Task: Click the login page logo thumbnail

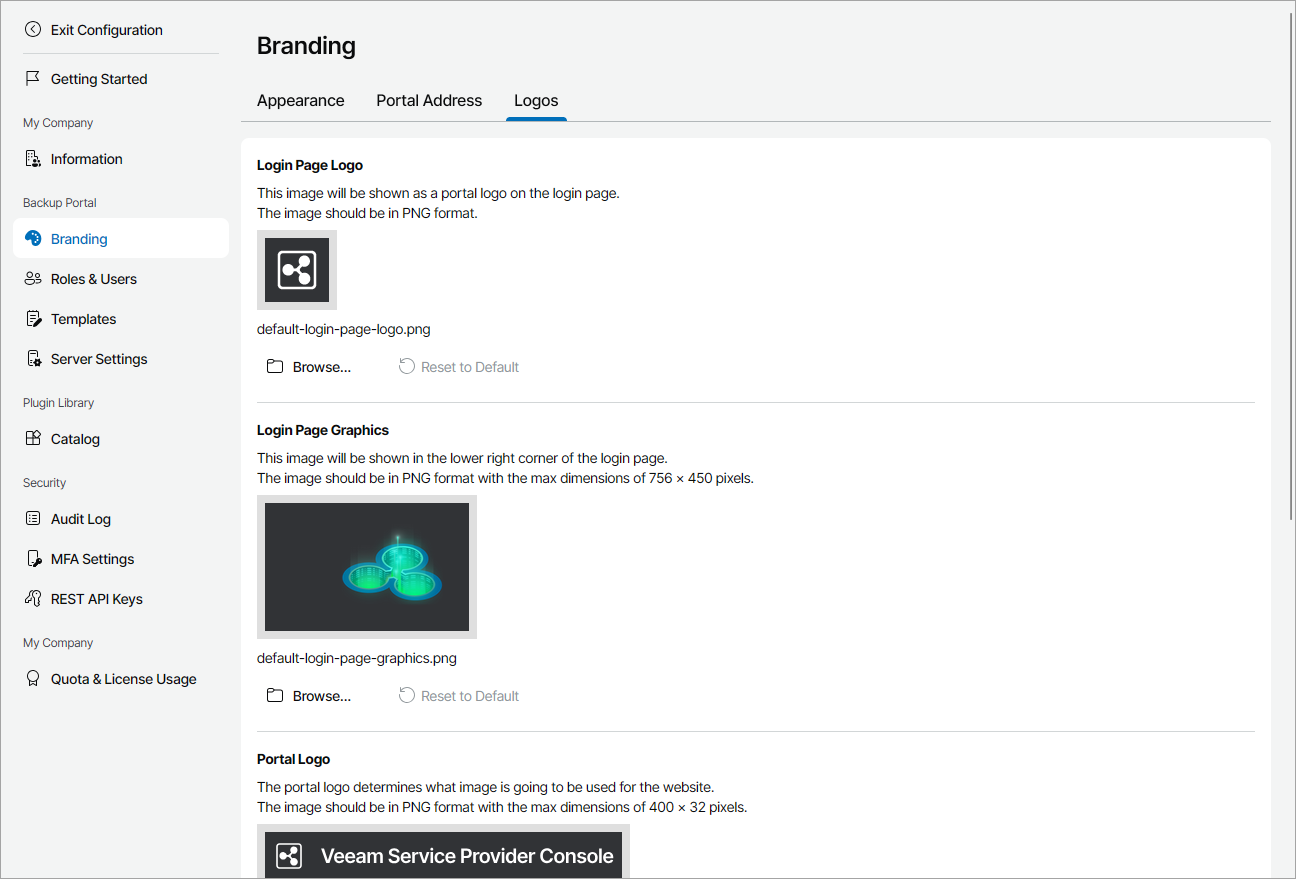Action: click(297, 270)
